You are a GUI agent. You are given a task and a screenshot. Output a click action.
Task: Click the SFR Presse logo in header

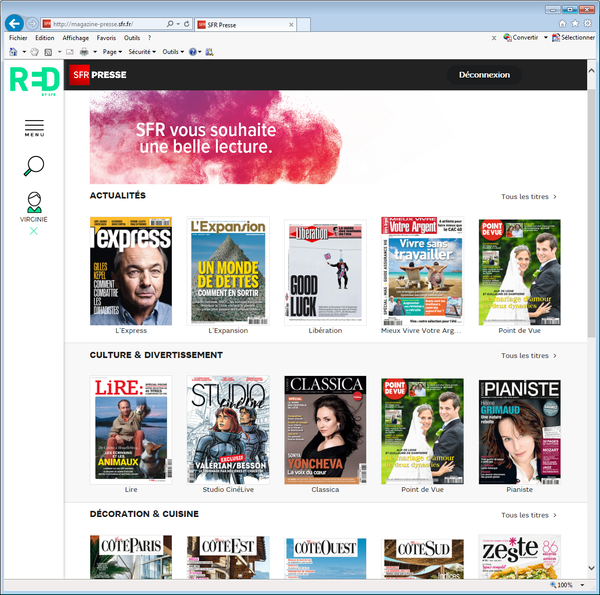click(x=98, y=75)
